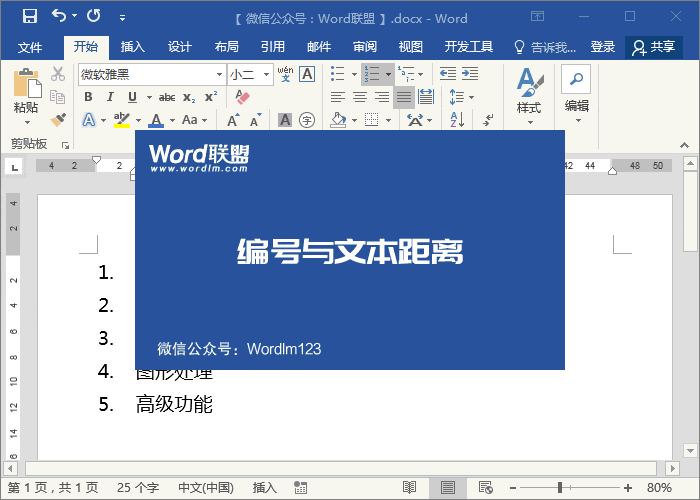Viewport: 700px width, 500px height.
Task: Switch to the 开发工具 tab
Action: point(469,47)
